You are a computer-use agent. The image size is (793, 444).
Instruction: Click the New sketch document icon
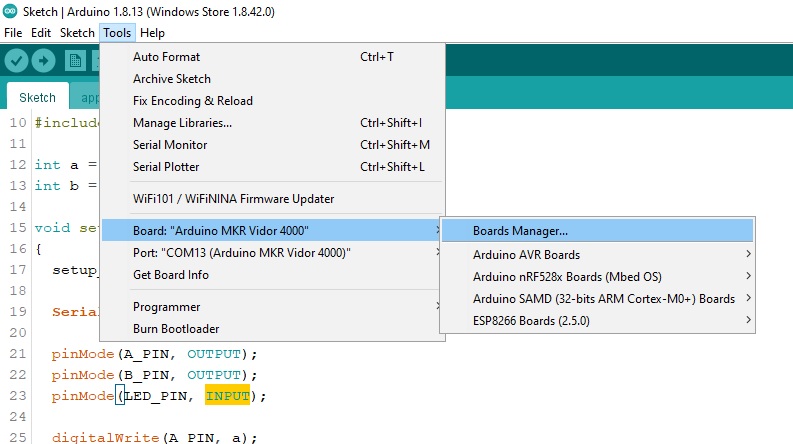pos(75,61)
